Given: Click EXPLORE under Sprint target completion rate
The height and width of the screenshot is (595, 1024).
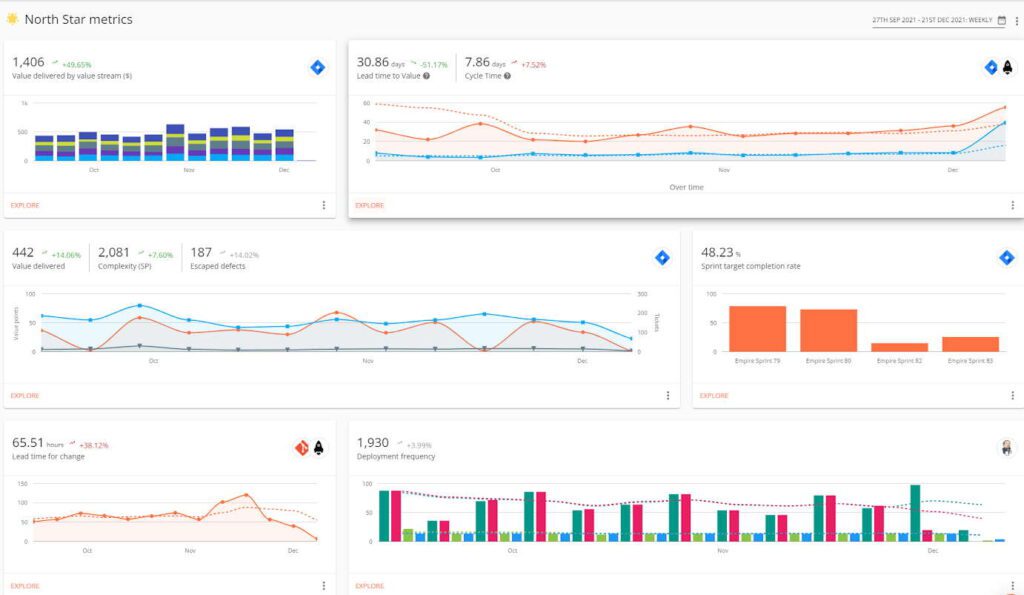Looking at the screenshot, I should coord(714,395).
